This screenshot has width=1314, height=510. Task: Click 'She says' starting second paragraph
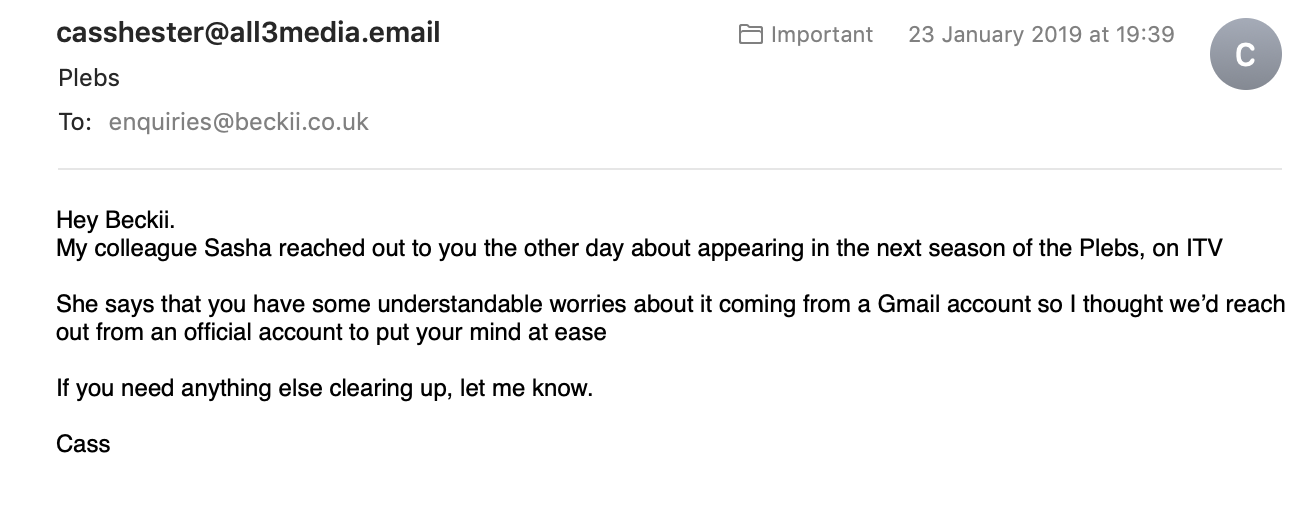100,304
